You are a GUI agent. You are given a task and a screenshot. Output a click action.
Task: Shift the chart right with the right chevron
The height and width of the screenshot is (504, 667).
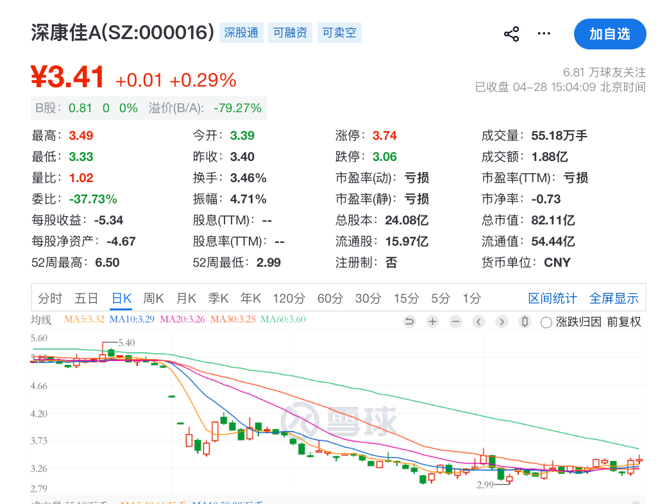[501, 322]
